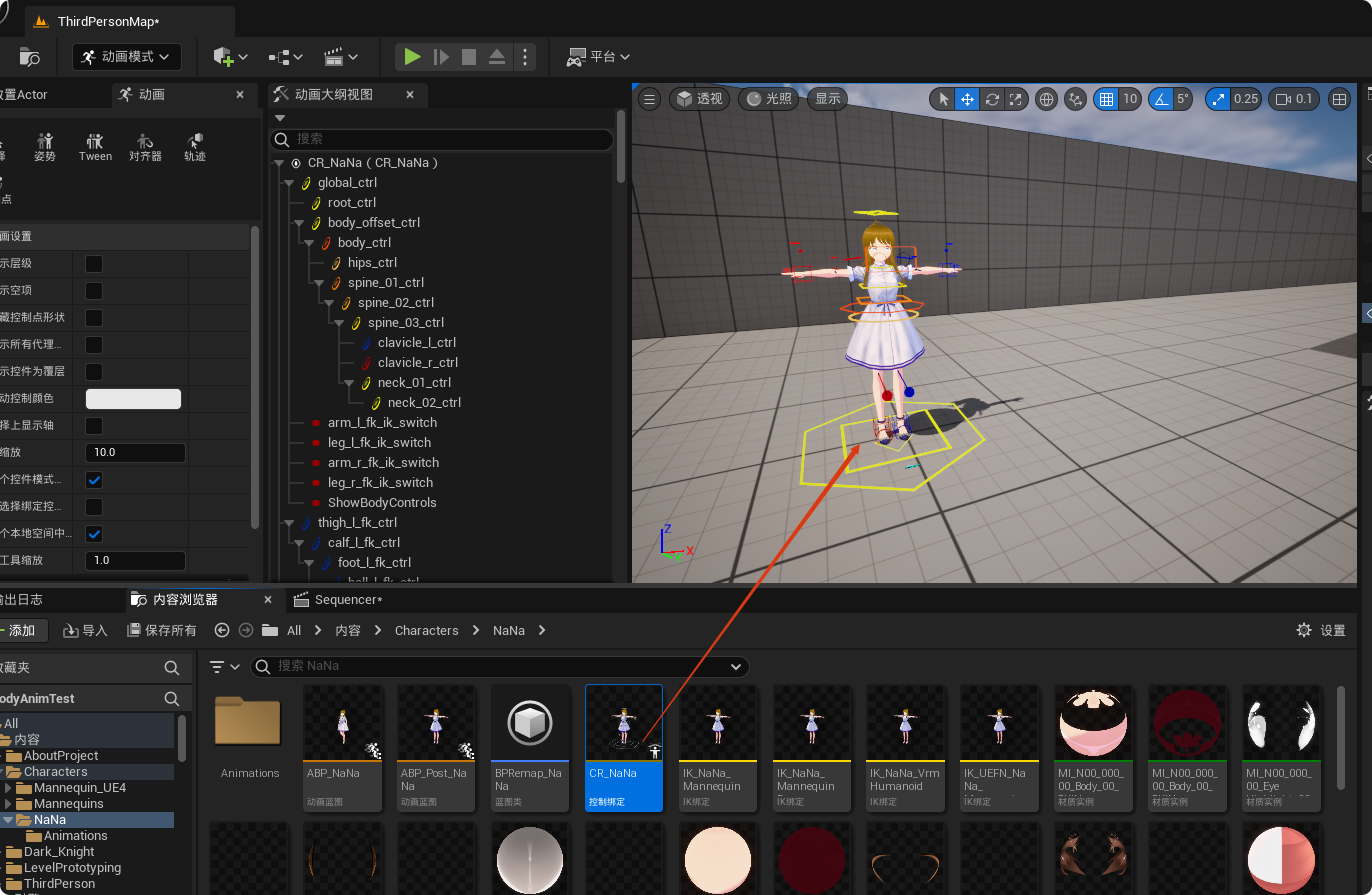Click the surface snapping icon
This screenshot has width=1372, height=895.
(x=1076, y=99)
